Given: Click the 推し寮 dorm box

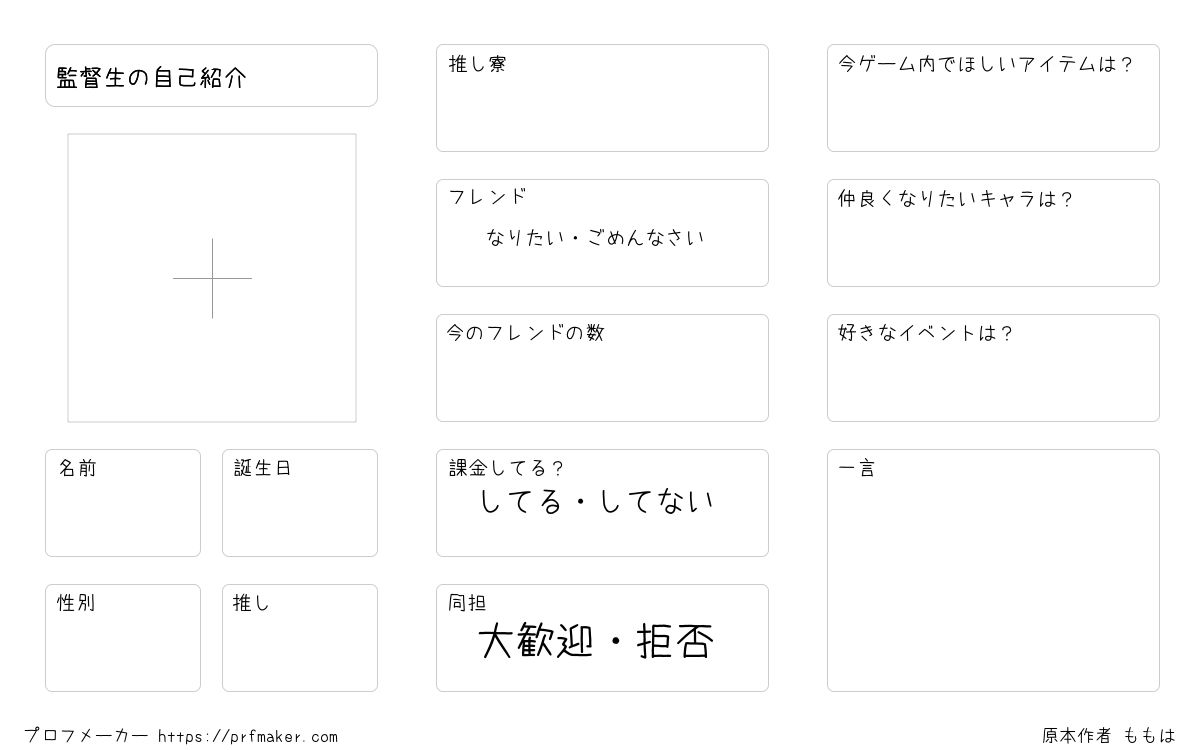Looking at the screenshot, I should (x=602, y=98).
